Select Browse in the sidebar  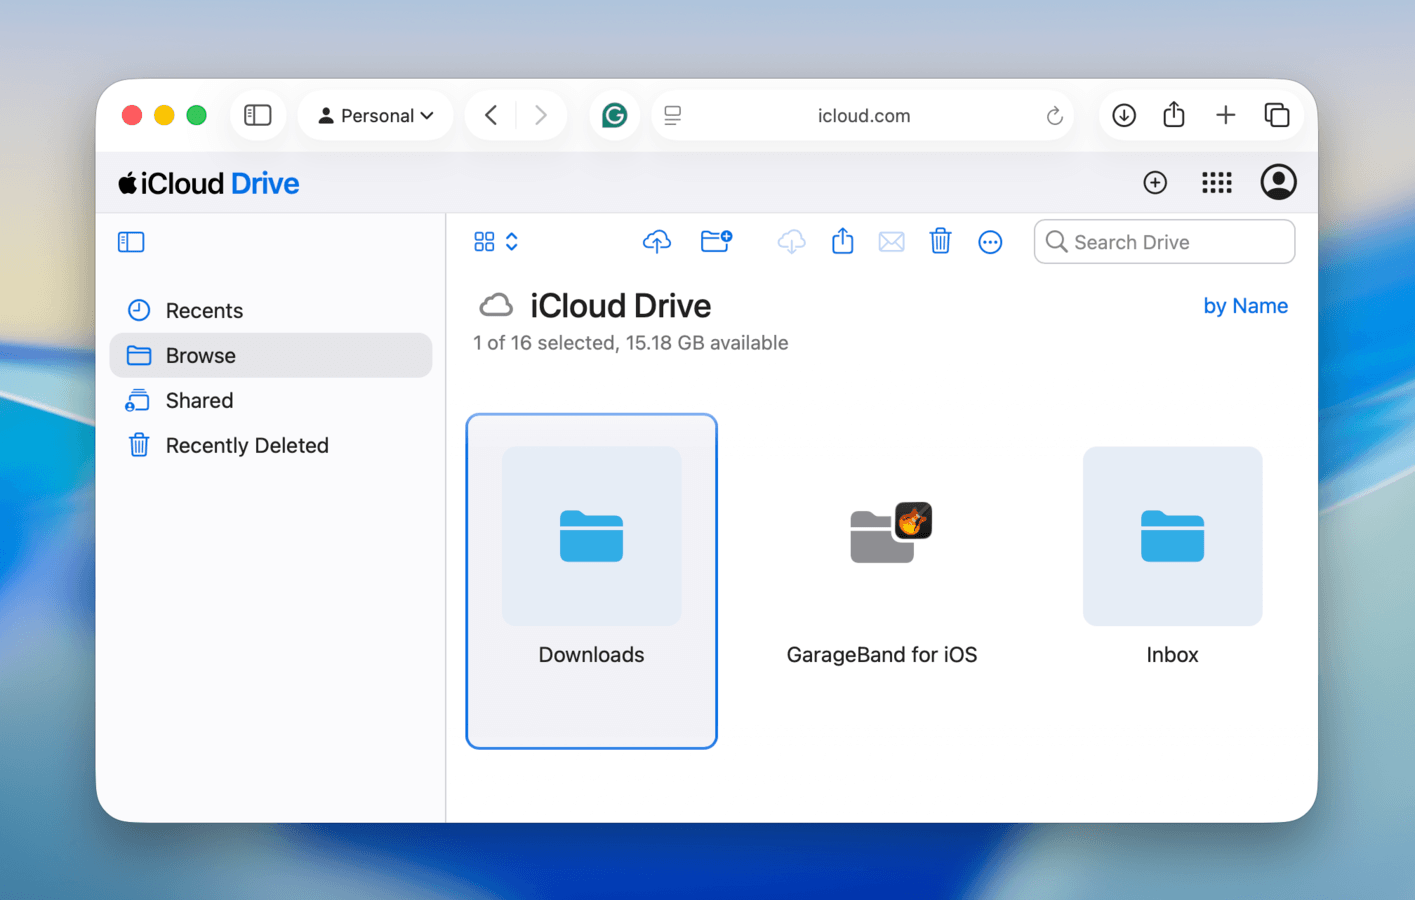[x=270, y=355]
